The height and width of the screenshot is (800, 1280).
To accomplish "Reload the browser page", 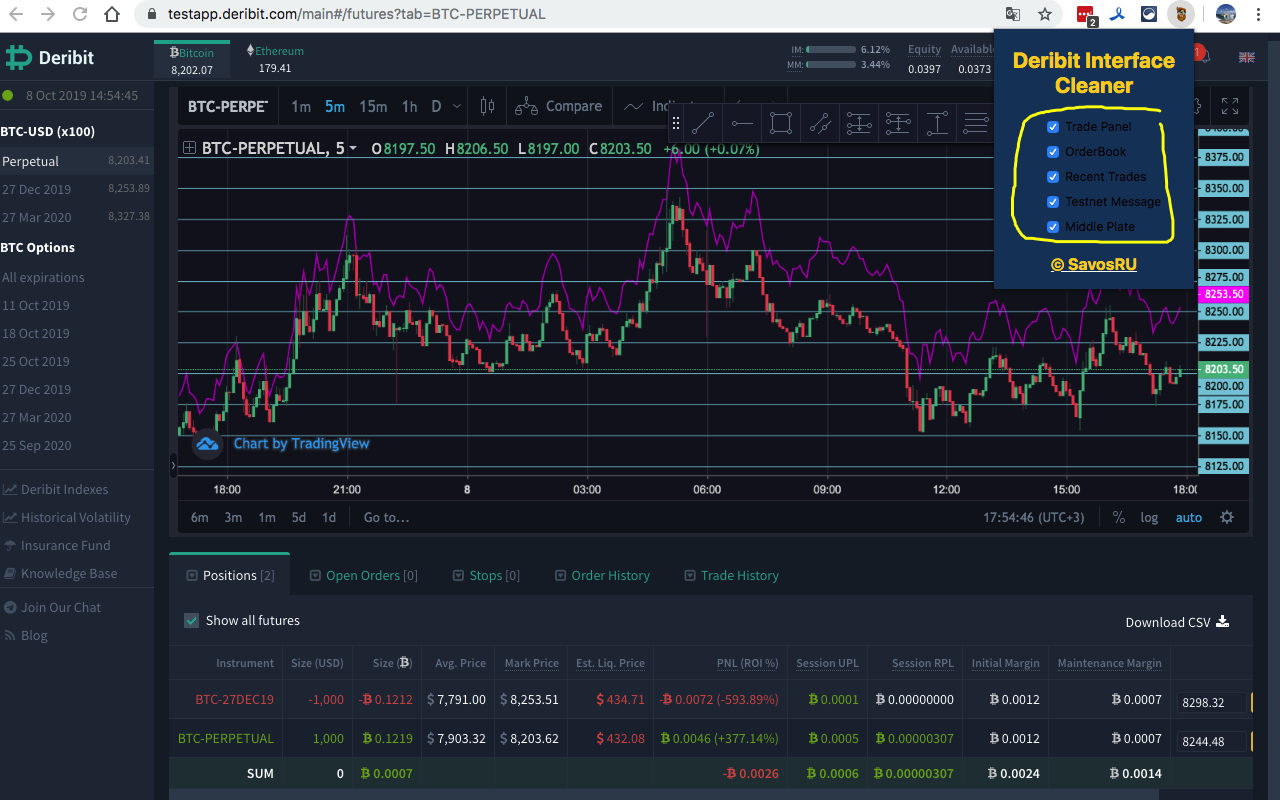I will click(x=80, y=15).
